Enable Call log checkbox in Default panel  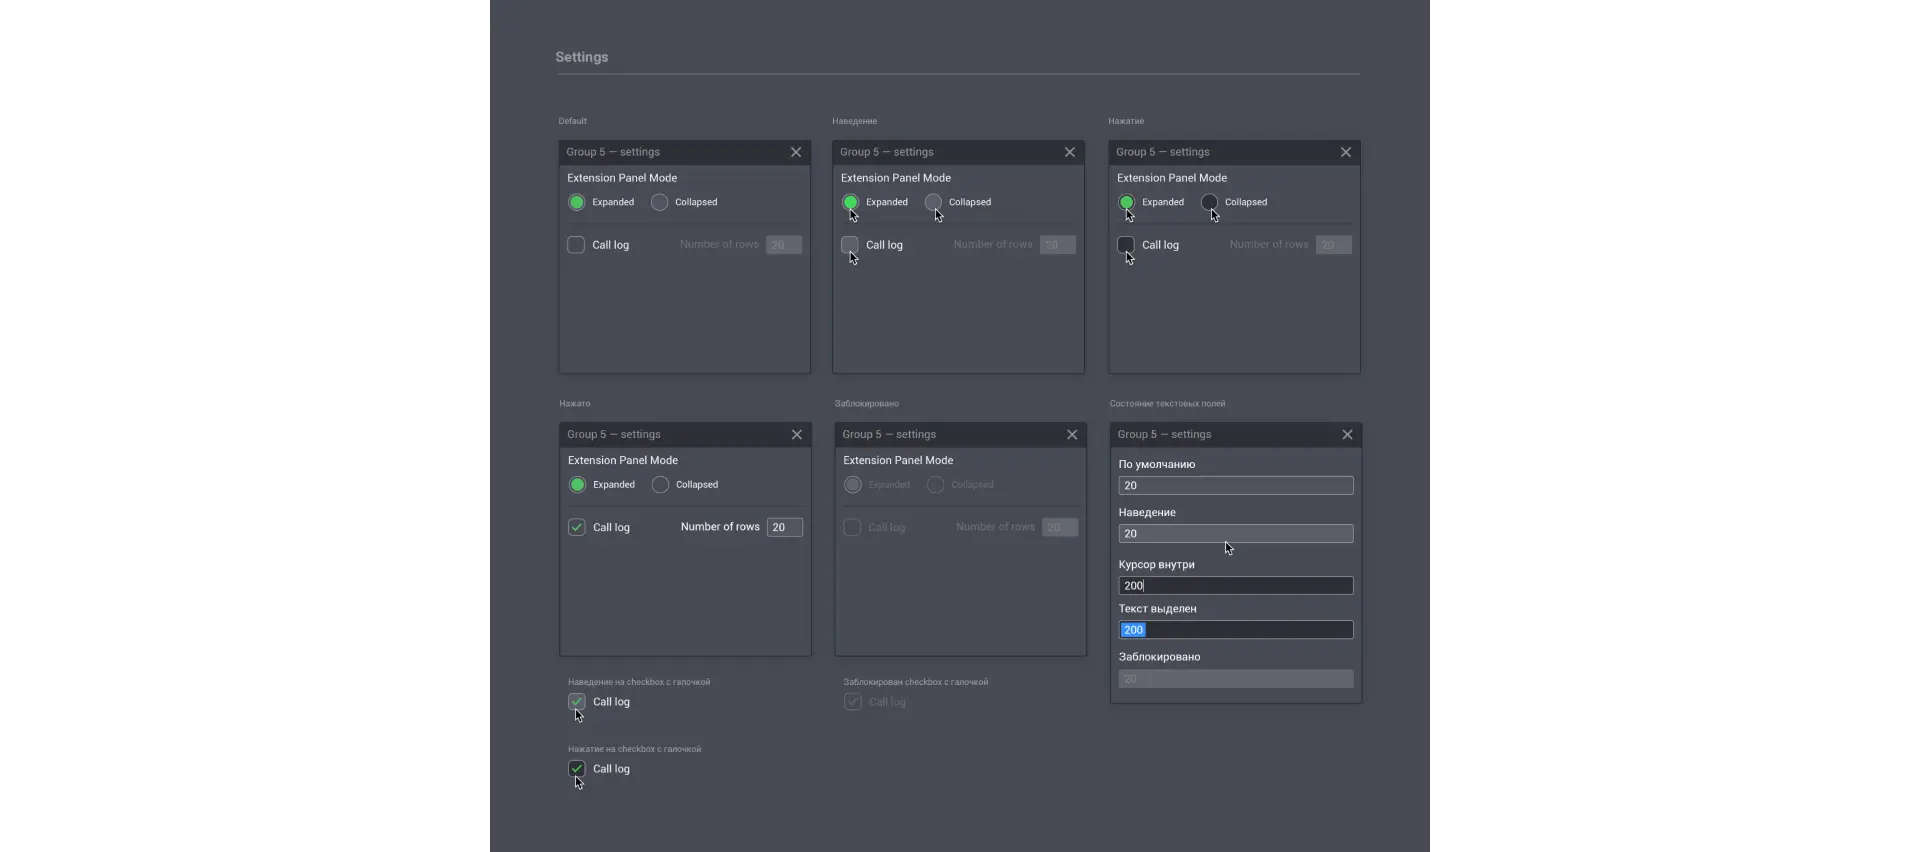(x=576, y=245)
